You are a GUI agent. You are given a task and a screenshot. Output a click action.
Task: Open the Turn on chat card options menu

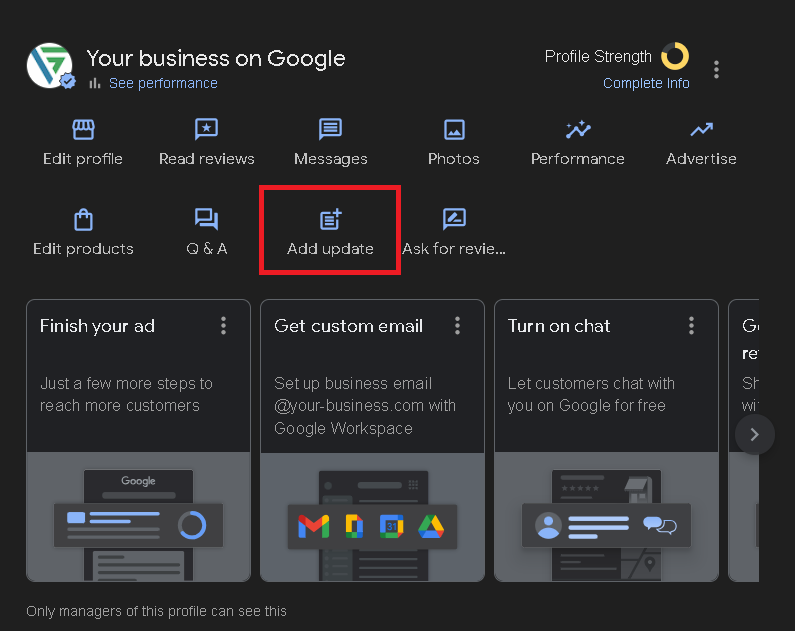[692, 326]
